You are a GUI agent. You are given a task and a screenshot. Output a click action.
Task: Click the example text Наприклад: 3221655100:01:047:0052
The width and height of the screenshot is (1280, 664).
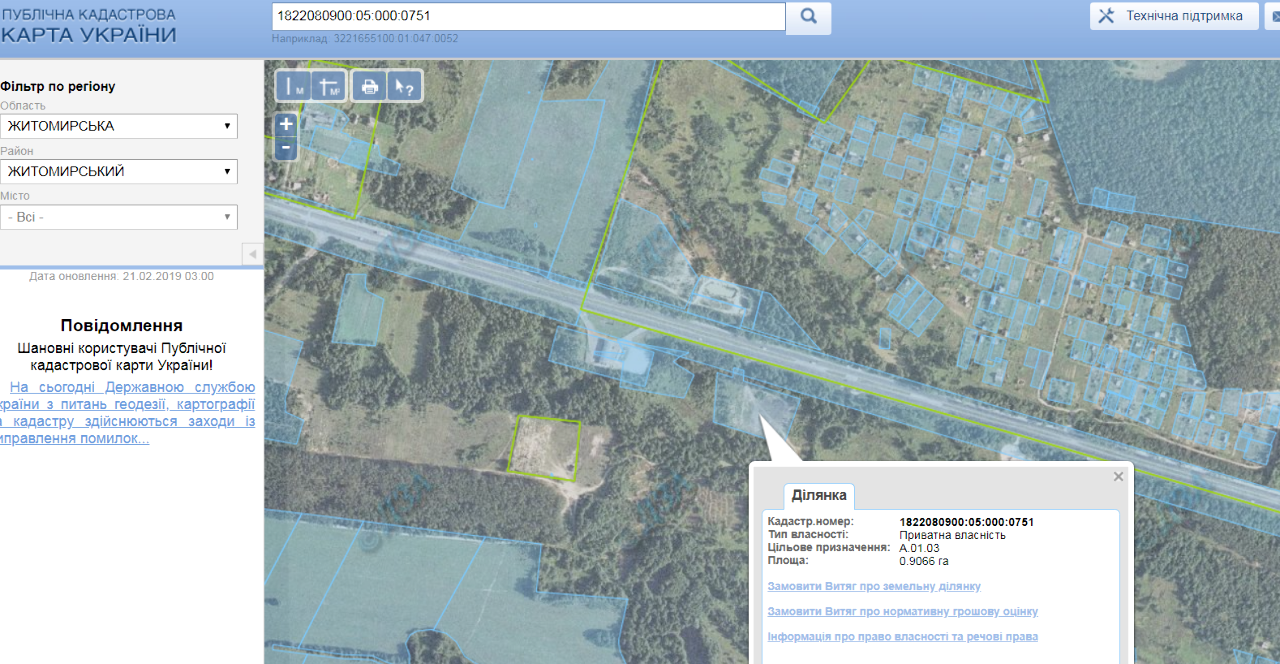(x=365, y=39)
